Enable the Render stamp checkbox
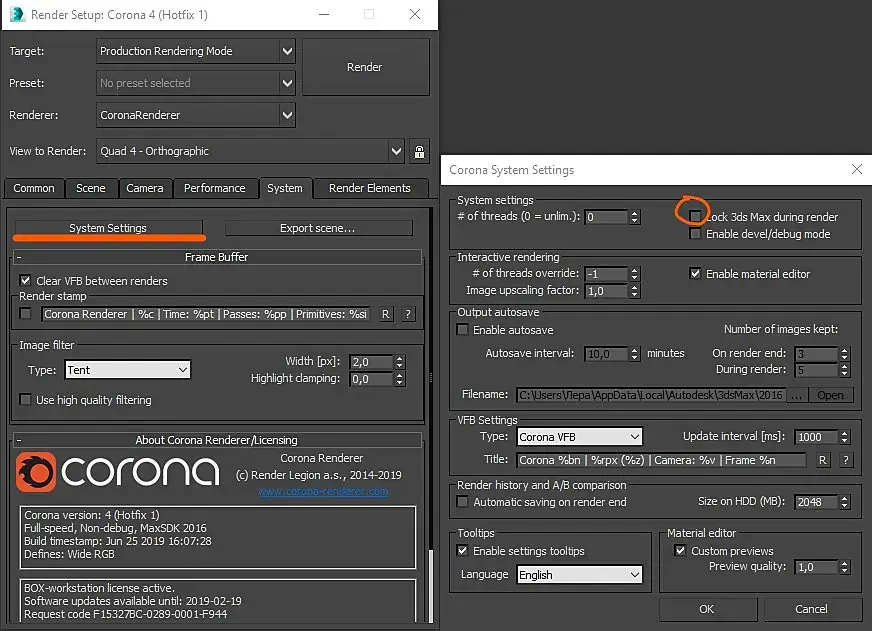This screenshot has height=631, width=872. (x=25, y=314)
